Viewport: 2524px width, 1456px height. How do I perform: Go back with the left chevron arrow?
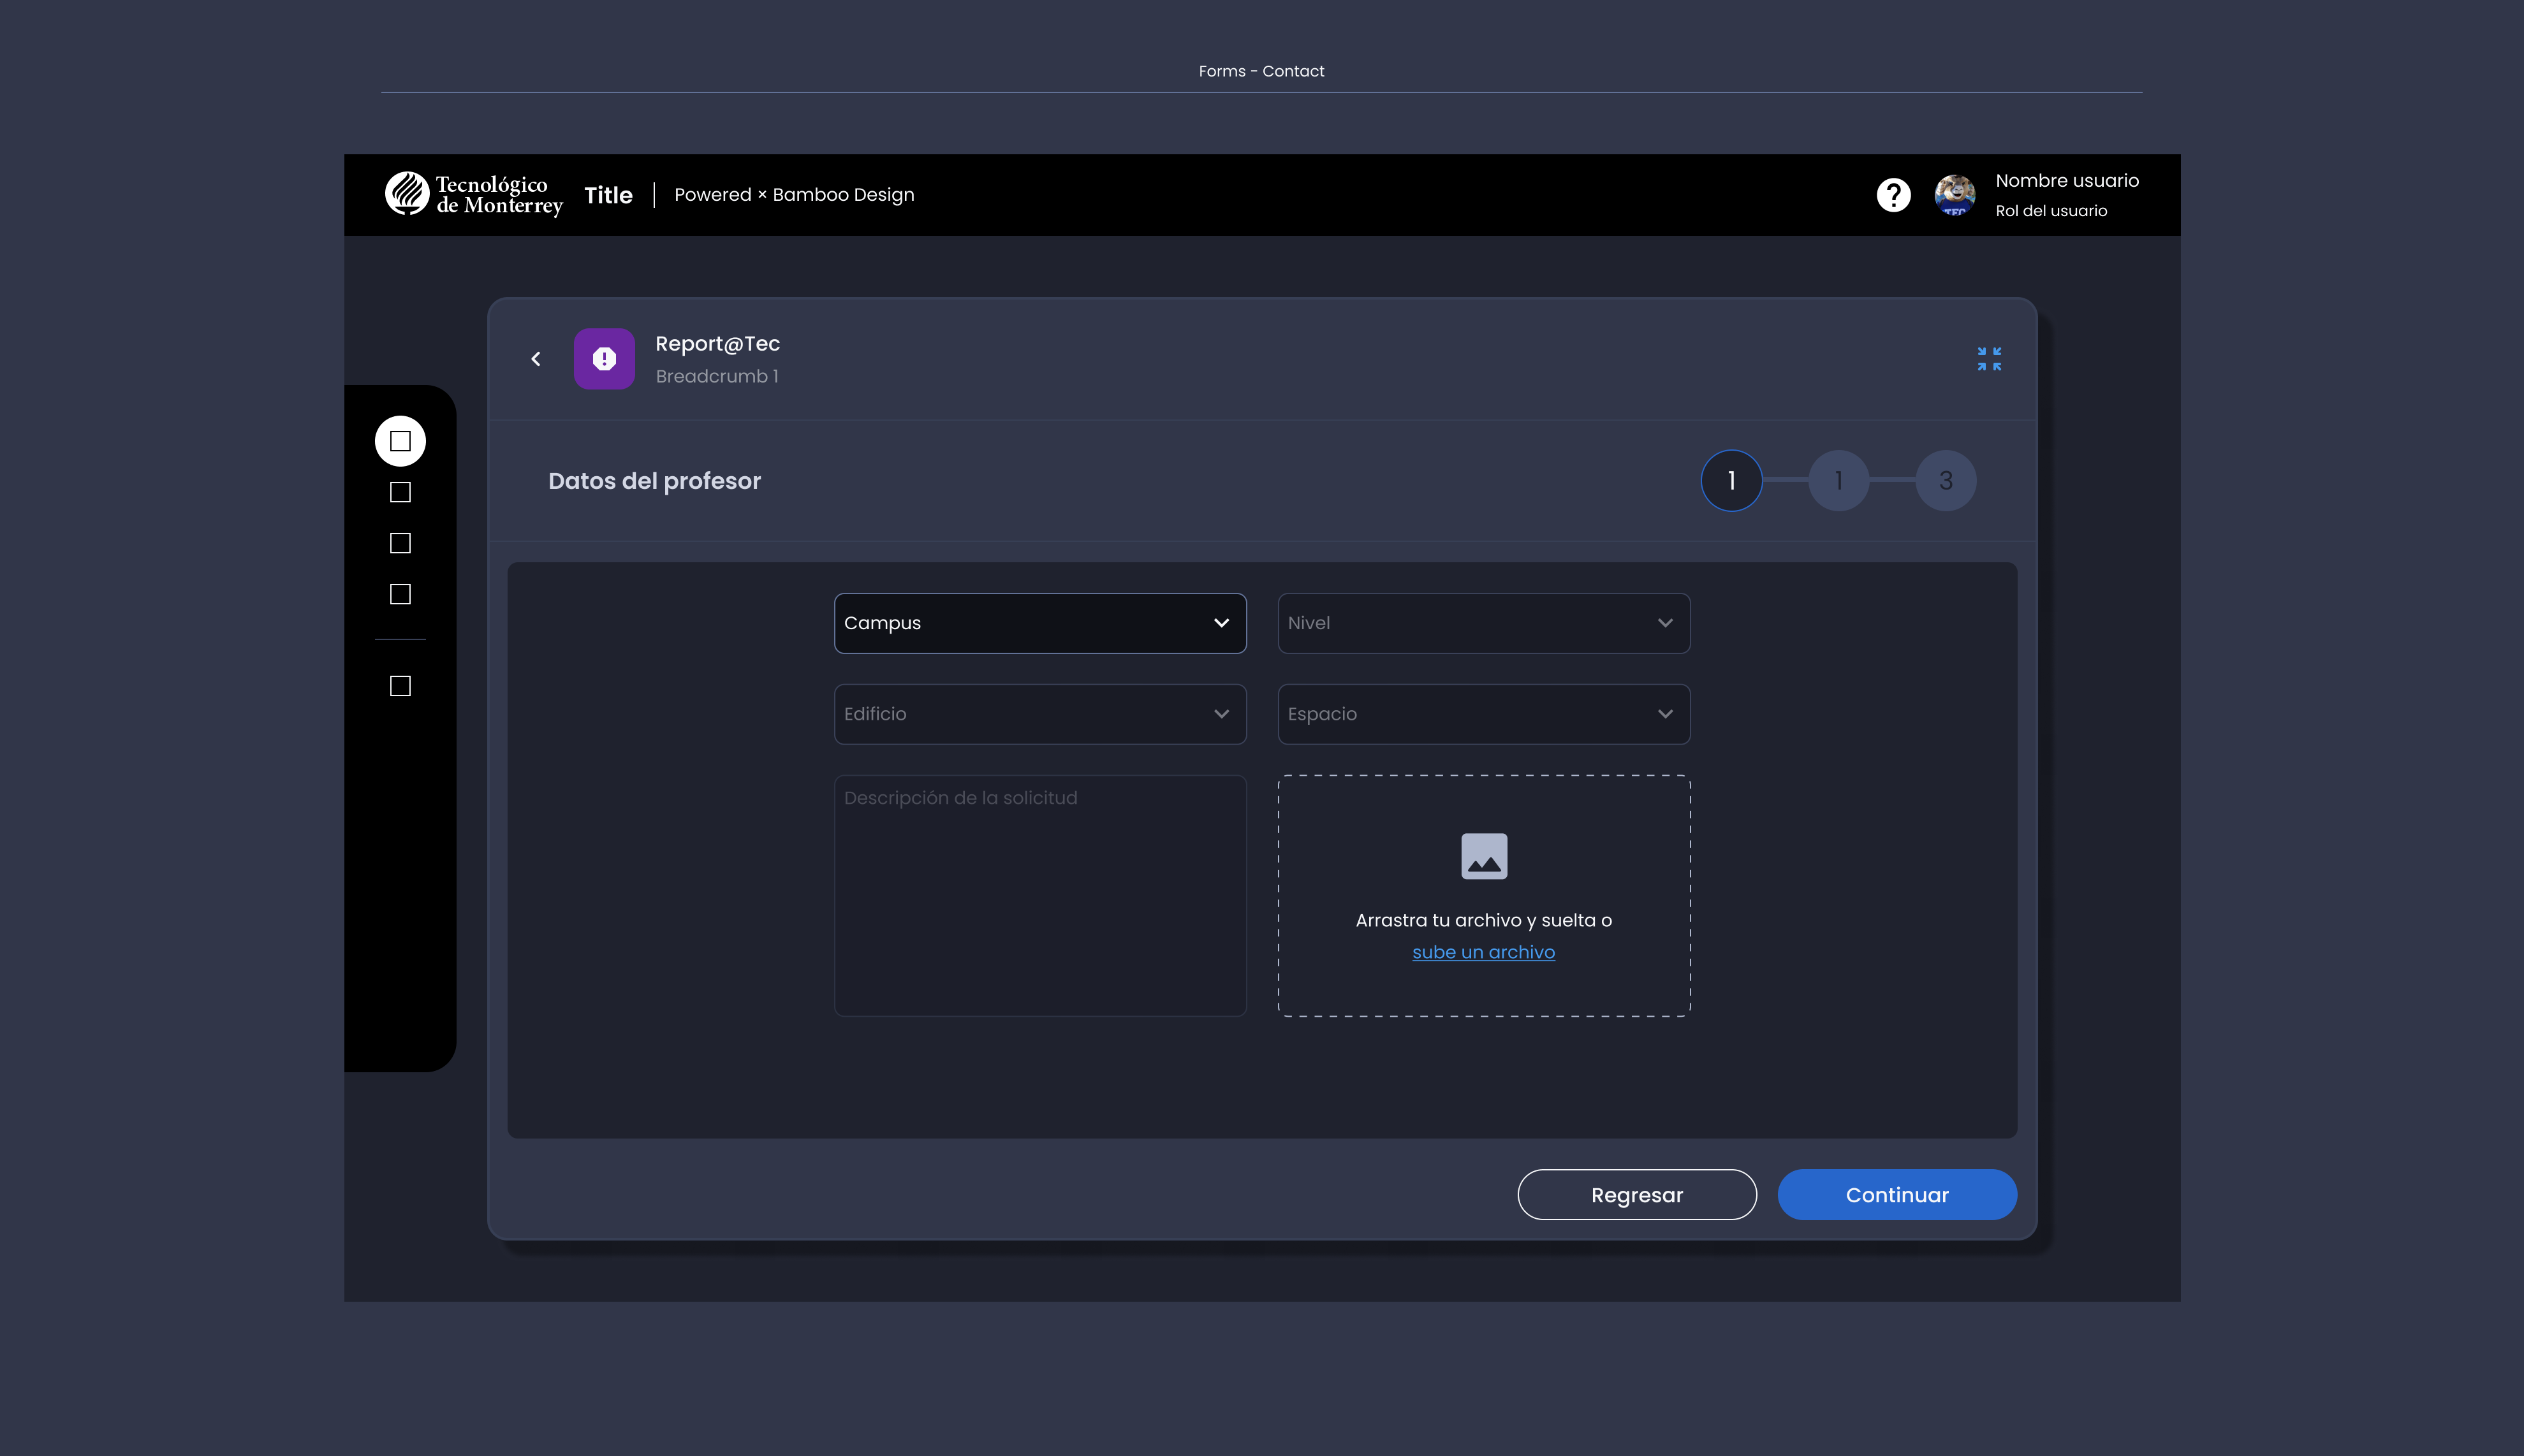coord(536,359)
